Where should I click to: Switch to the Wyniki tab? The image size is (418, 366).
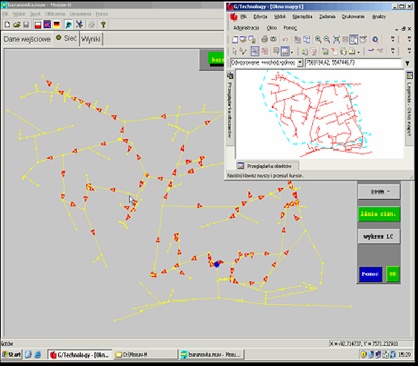point(91,39)
